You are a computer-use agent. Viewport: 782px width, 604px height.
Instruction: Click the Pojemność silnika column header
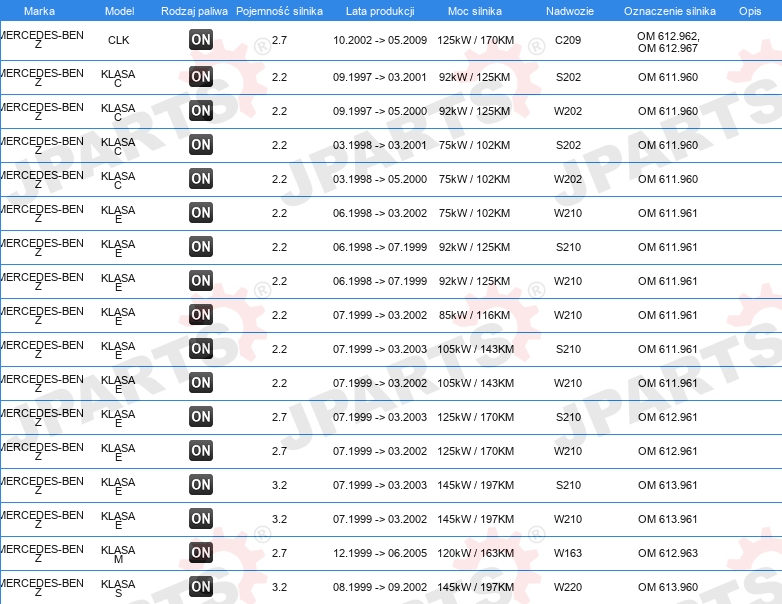click(x=279, y=11)
